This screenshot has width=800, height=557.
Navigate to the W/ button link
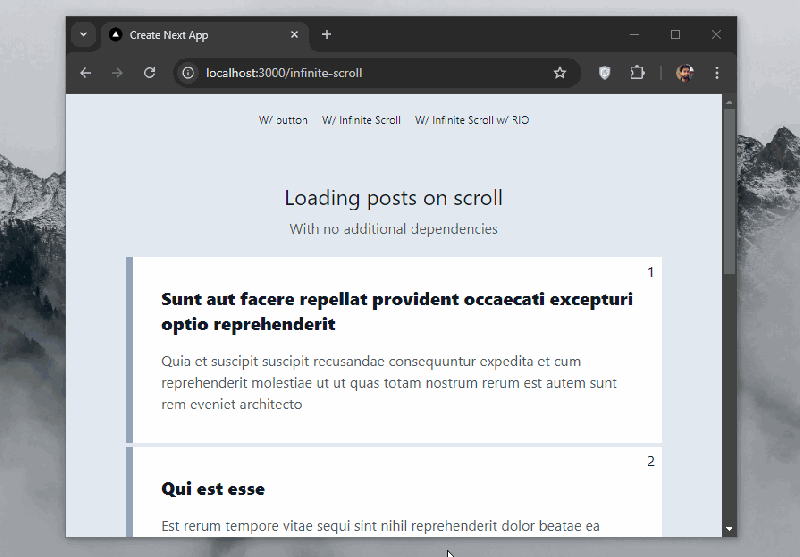(x=283, y=120)
